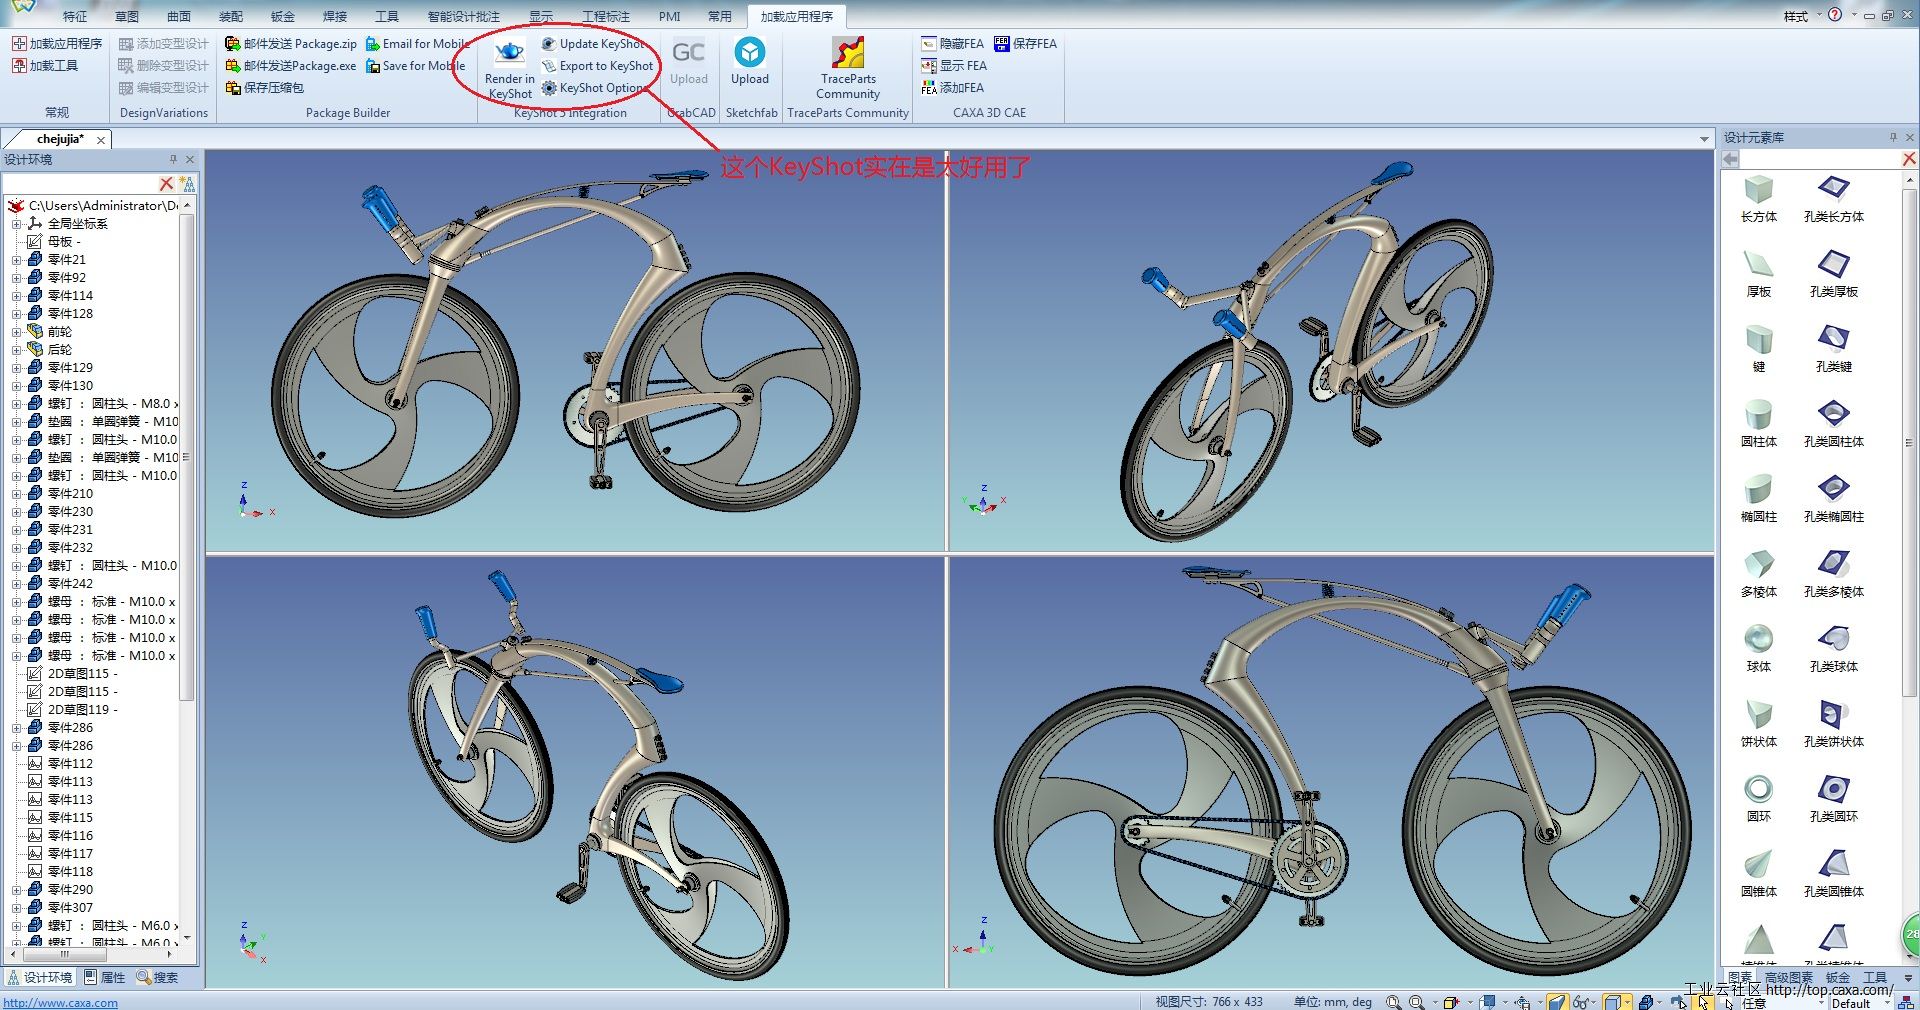
Task: Click Export to KeyShot
Action: (x=597, y=66)
